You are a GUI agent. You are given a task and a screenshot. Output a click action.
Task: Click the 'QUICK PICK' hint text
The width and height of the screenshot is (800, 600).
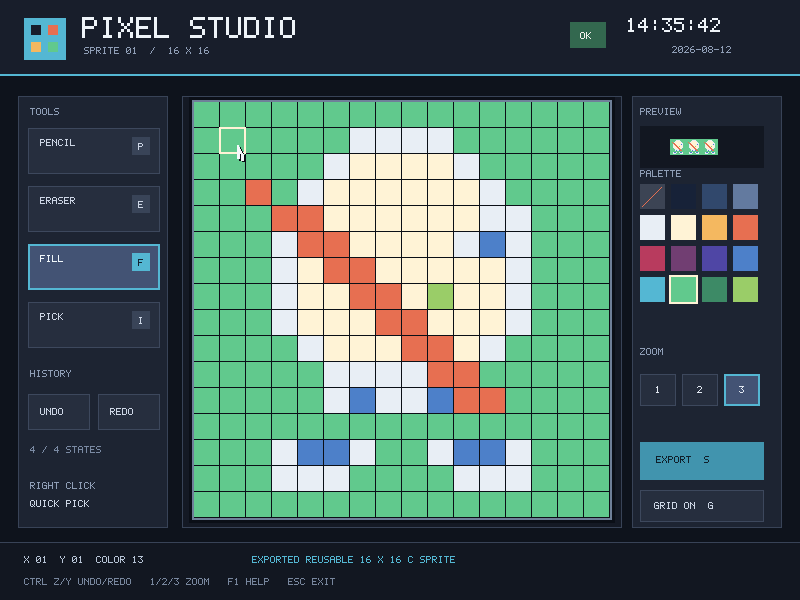[59, 504]
